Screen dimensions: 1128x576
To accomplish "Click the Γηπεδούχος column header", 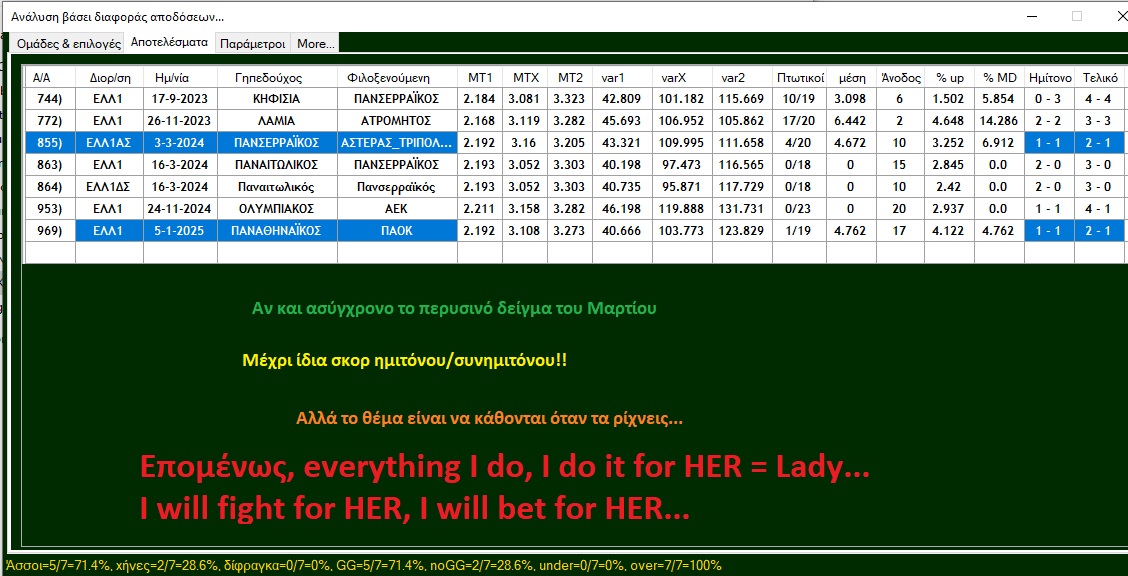I will point(276,78).
